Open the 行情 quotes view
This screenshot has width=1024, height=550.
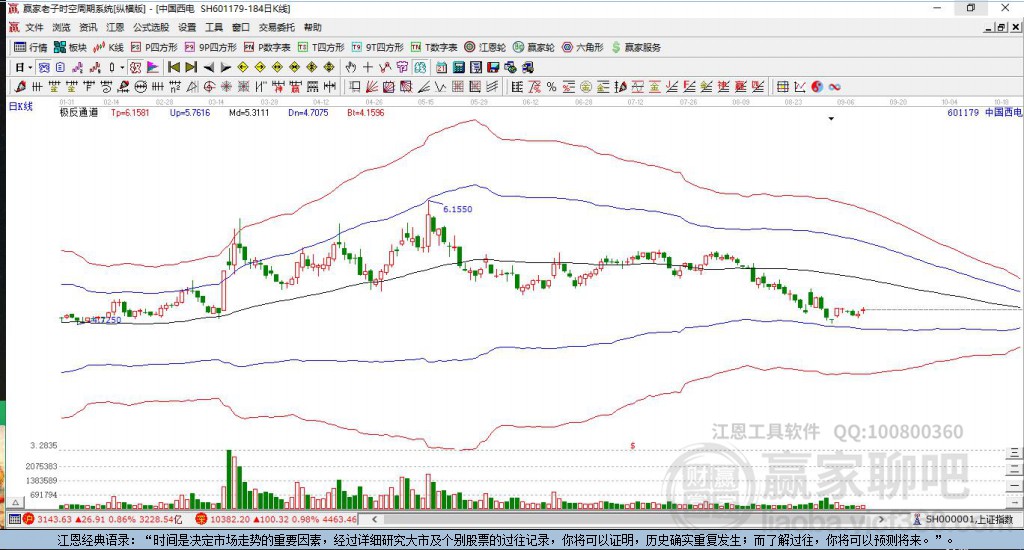coord(31,47)
